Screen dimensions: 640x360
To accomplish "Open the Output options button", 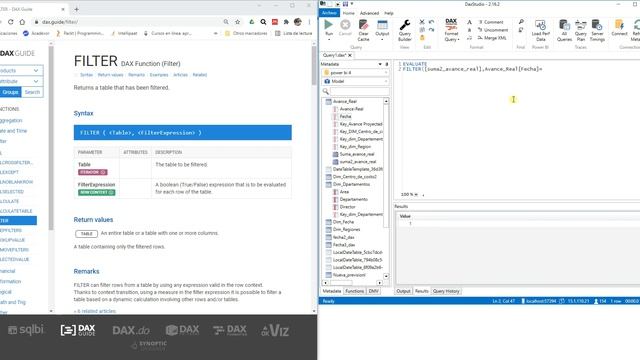I will click(382, 30).
